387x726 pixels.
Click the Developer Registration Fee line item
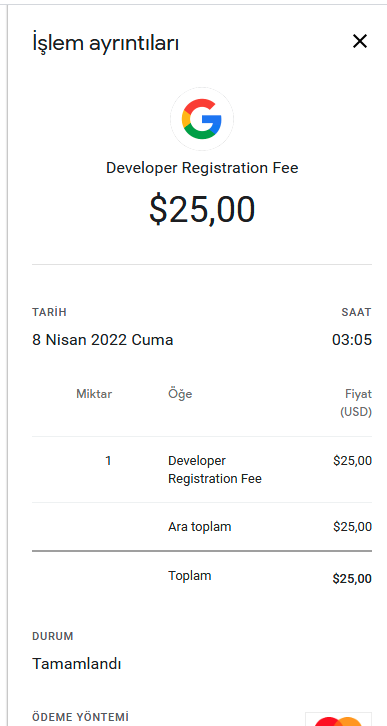(215, 469)
